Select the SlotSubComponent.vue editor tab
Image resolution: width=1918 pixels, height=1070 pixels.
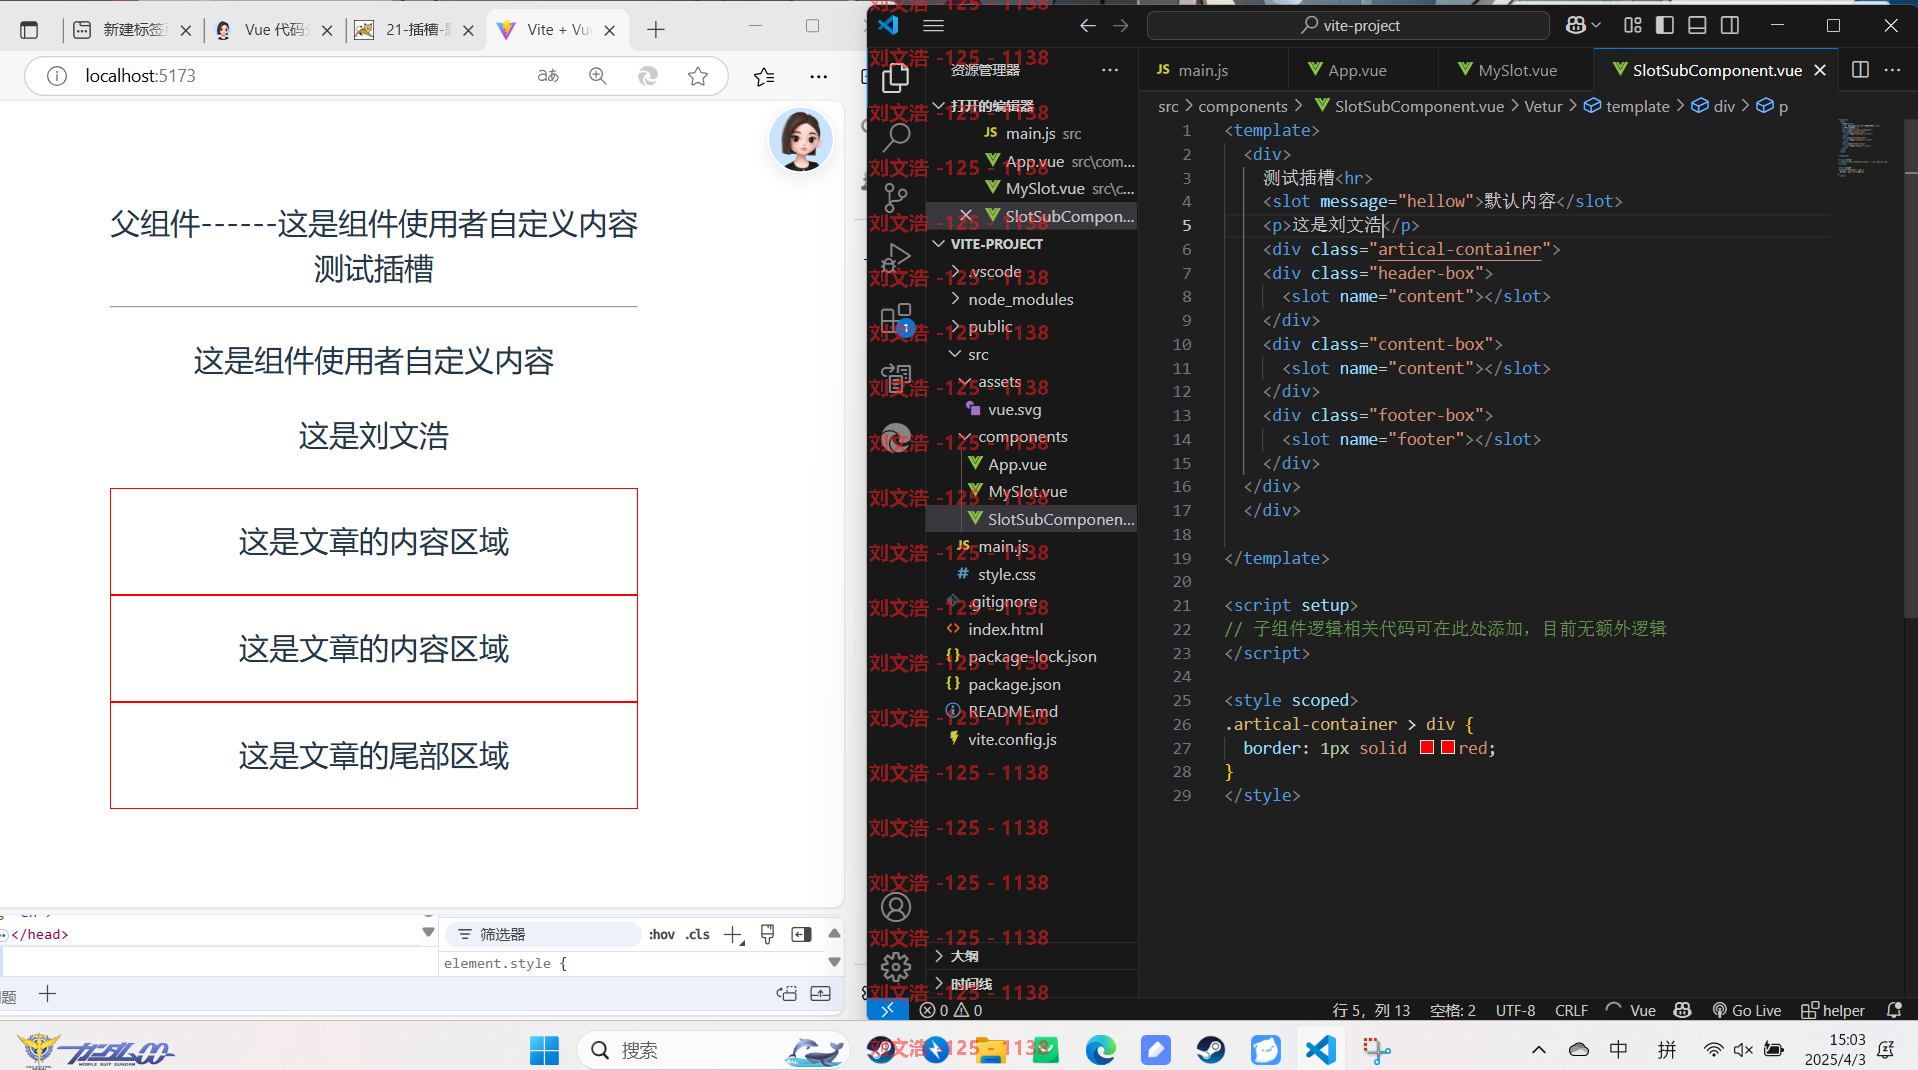(x=1716, y=70)
